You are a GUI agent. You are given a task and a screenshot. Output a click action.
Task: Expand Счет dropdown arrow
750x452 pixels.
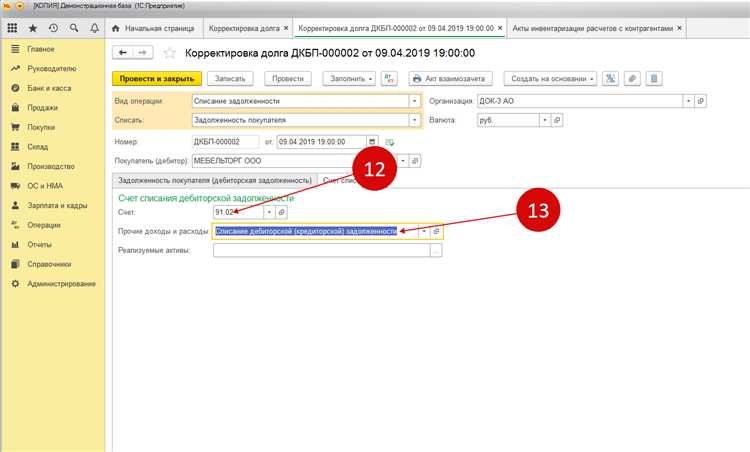tap(269, 212)
